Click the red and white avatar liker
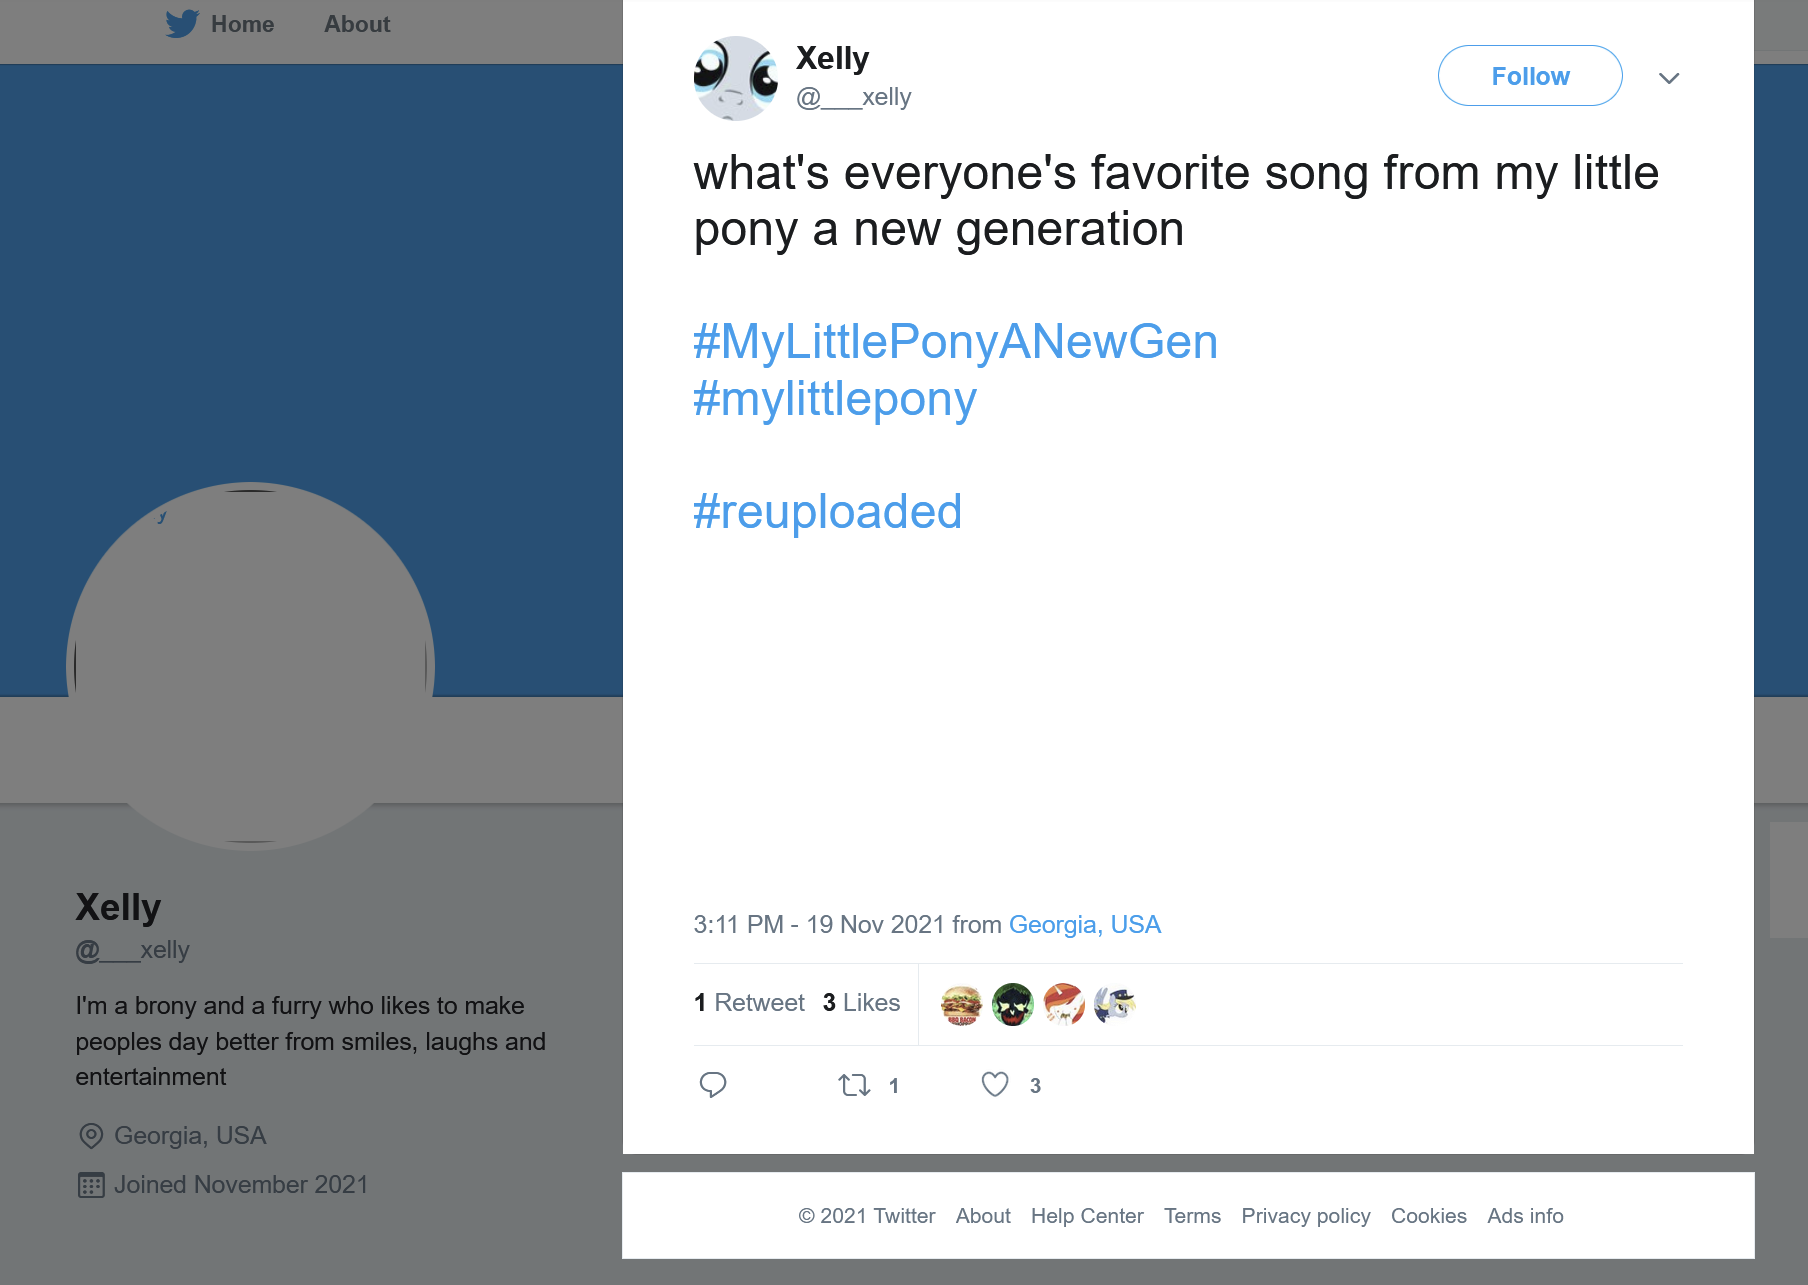The height and width of the screenshot is (1285, 1808). [1064, 1004]
